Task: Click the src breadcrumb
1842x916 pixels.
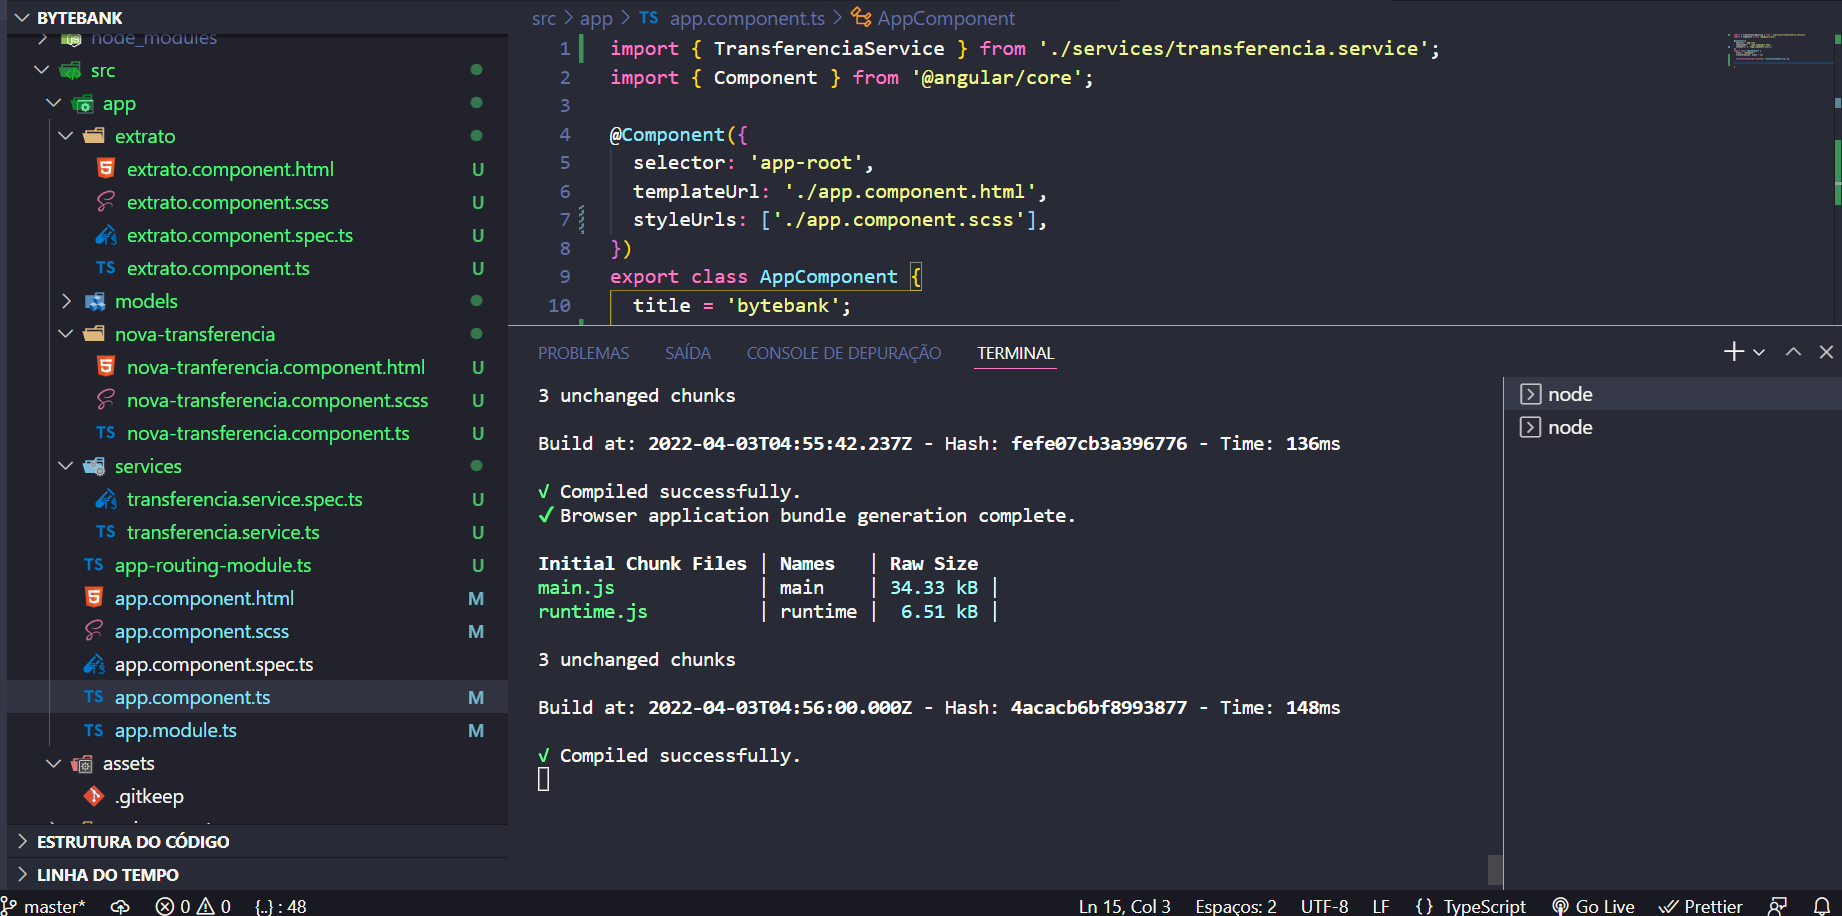Action: [543, 18]
